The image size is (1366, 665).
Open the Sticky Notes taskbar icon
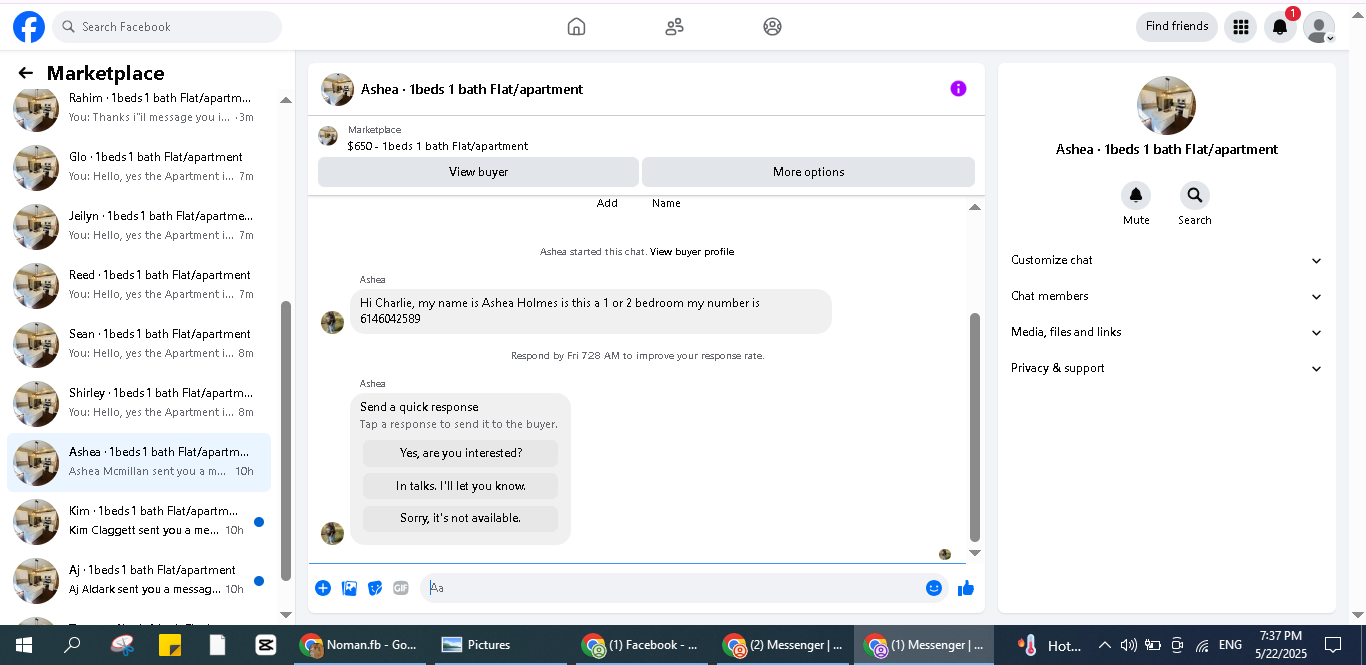click(169, 645)
